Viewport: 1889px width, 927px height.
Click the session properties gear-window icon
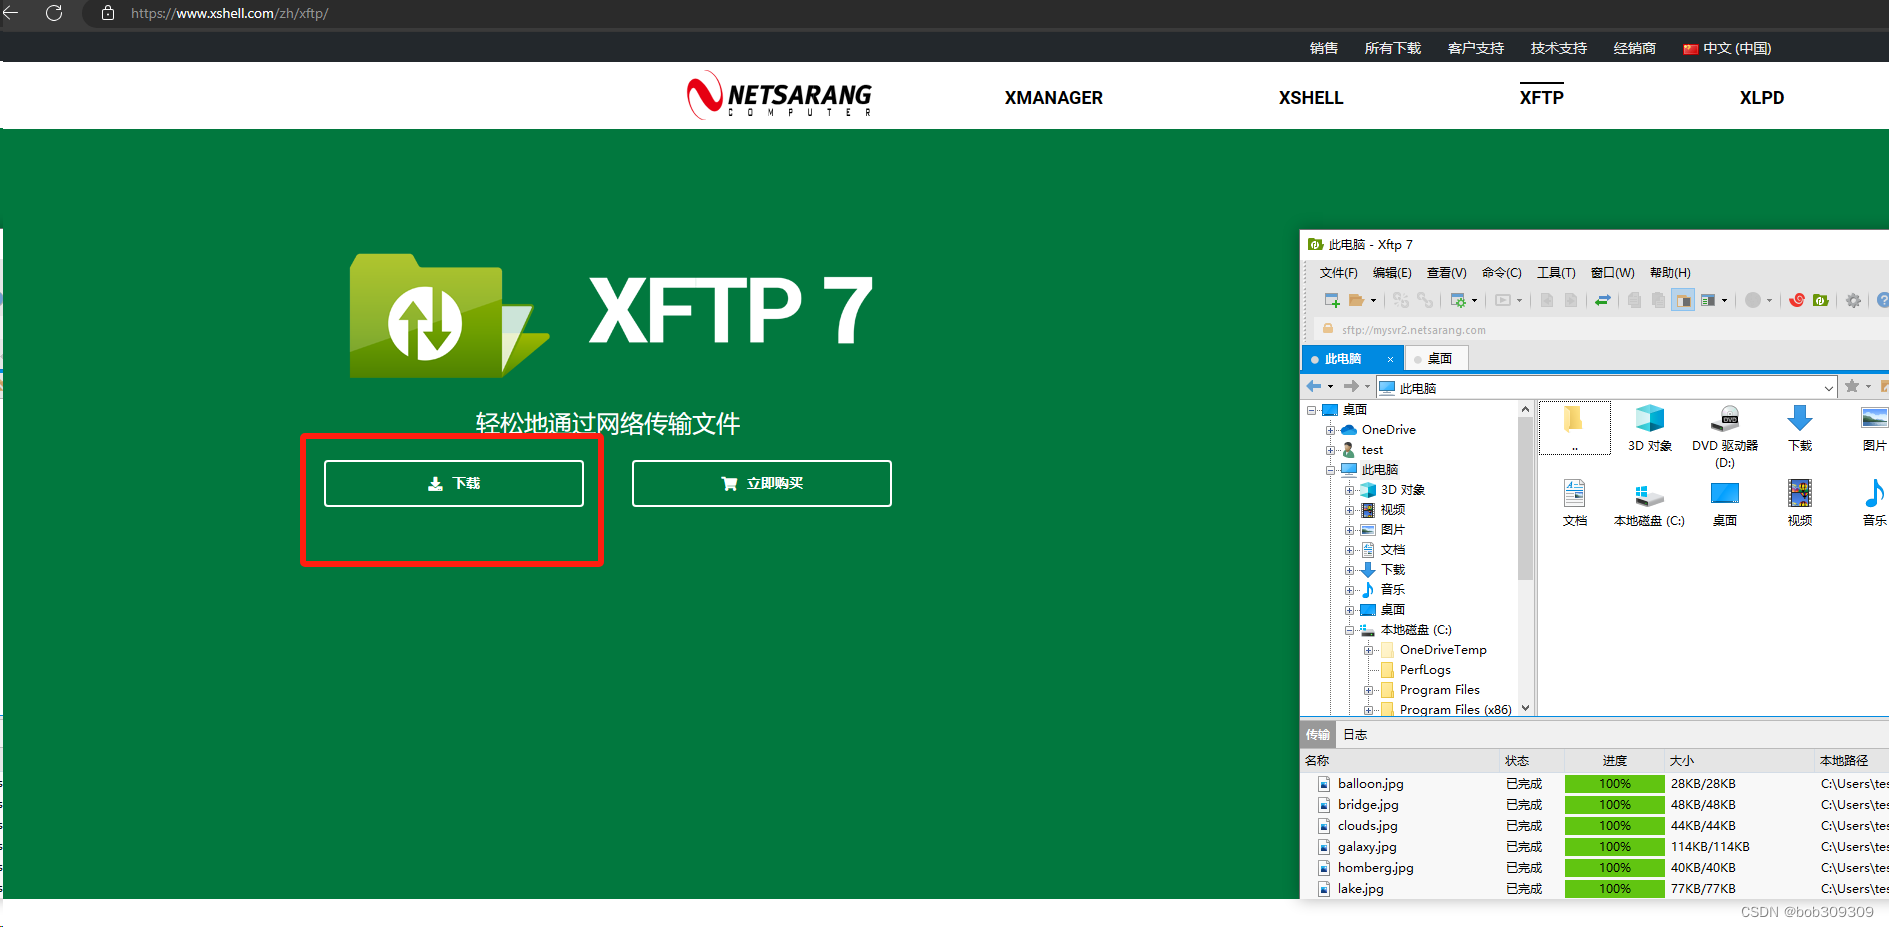click(x=1458, y=300)
